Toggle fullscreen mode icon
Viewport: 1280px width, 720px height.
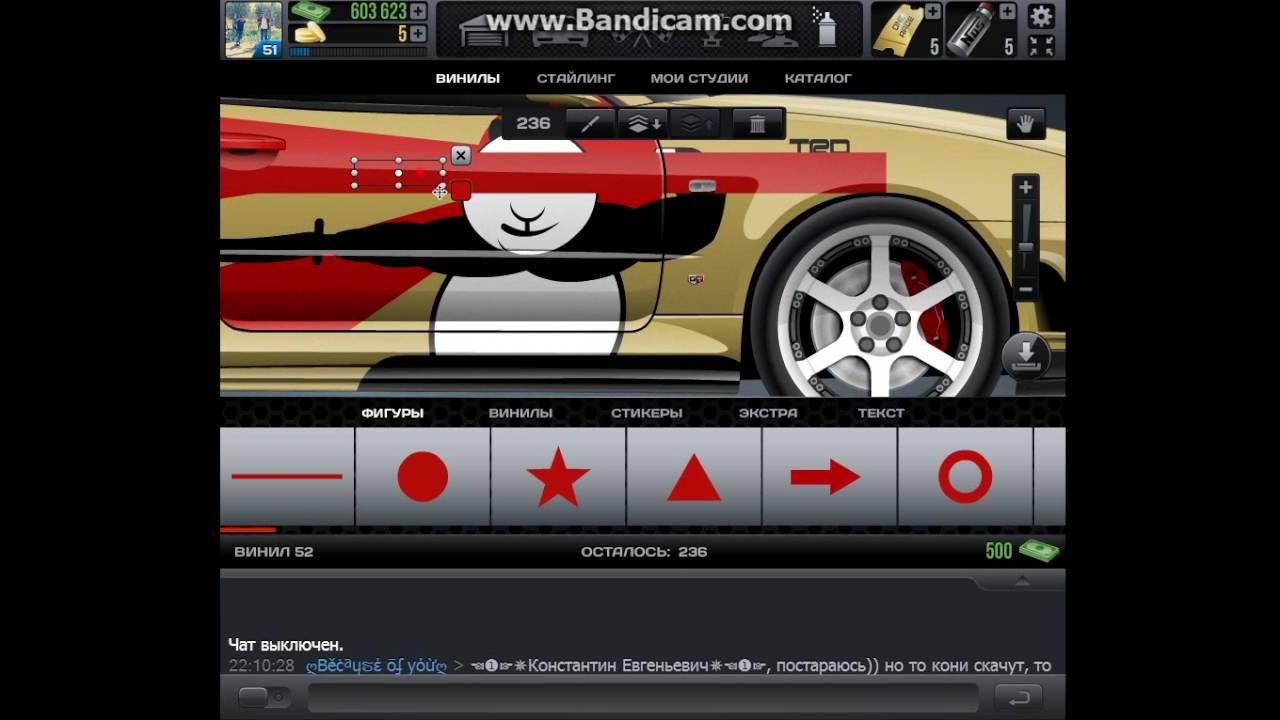pos(1041,45)
